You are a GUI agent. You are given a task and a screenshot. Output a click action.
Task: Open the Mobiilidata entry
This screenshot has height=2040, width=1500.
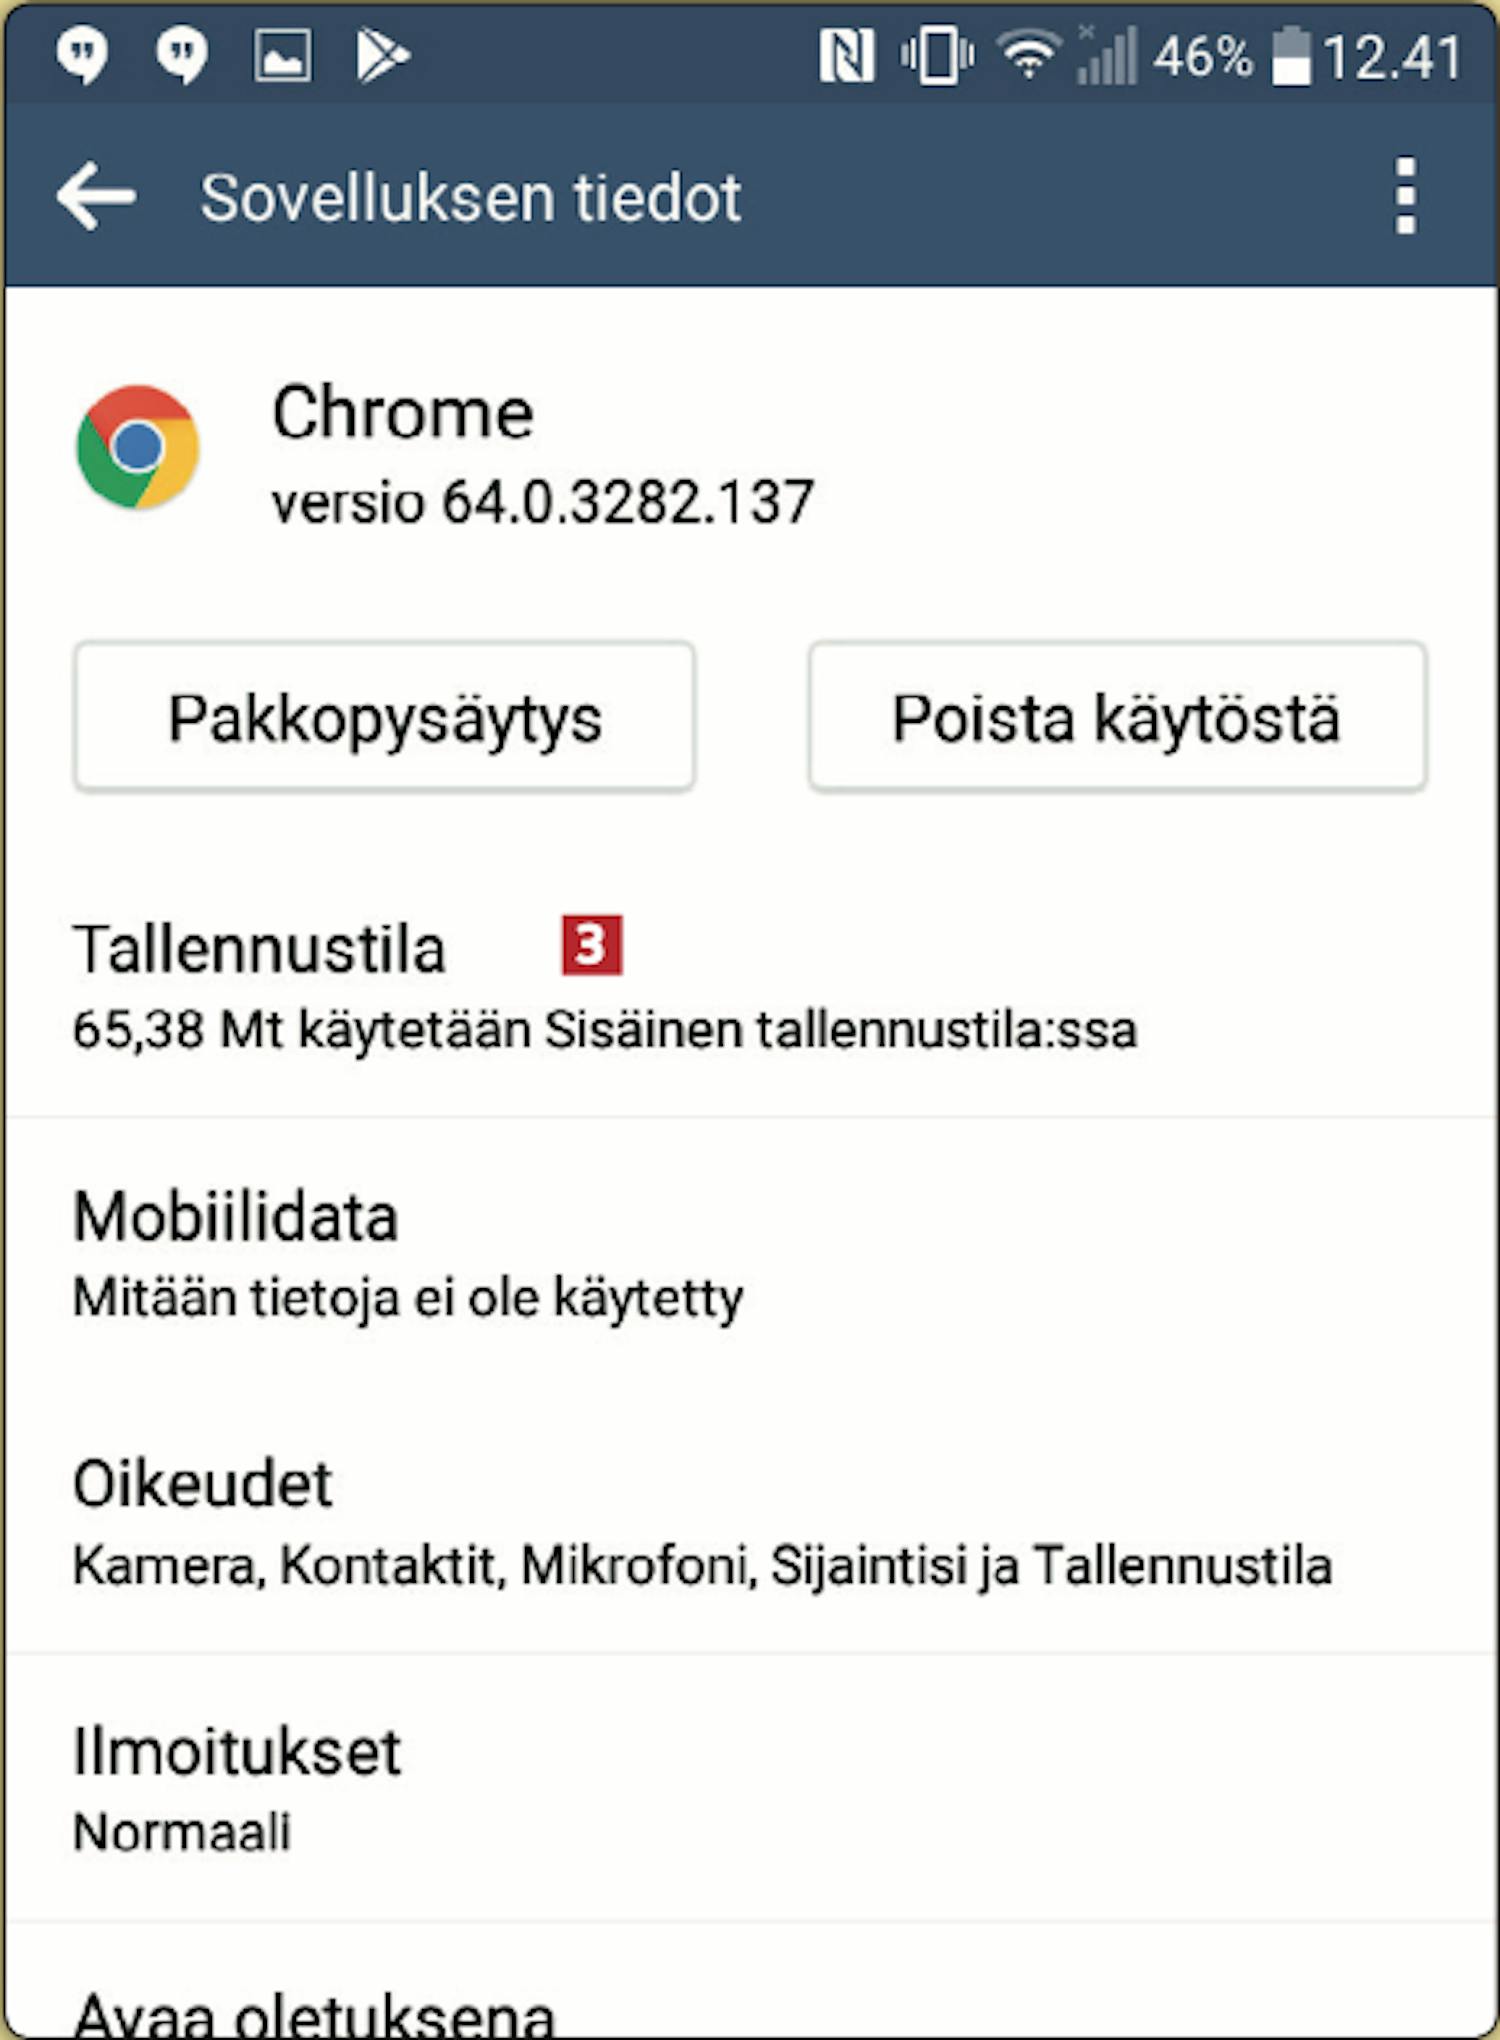pos(750,1254)
